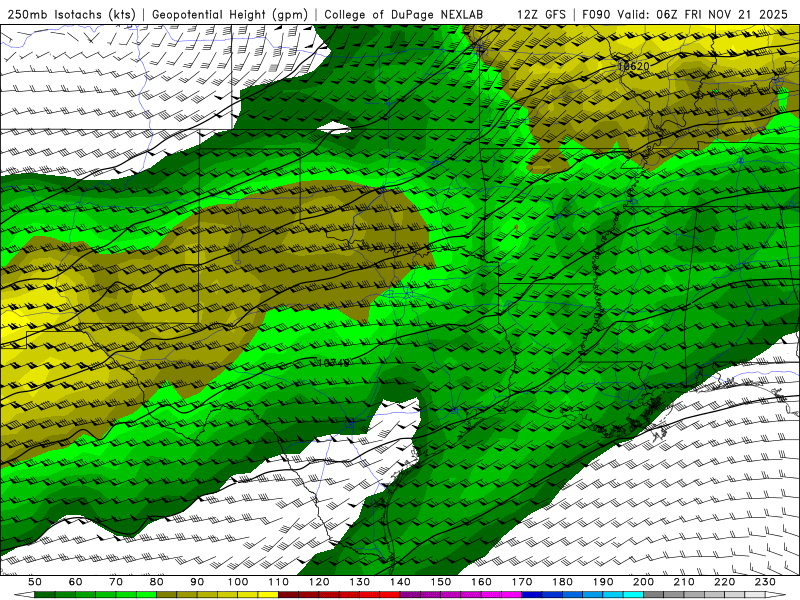Click the legend value 150
The image size is (800, 600).
(441, 582)
